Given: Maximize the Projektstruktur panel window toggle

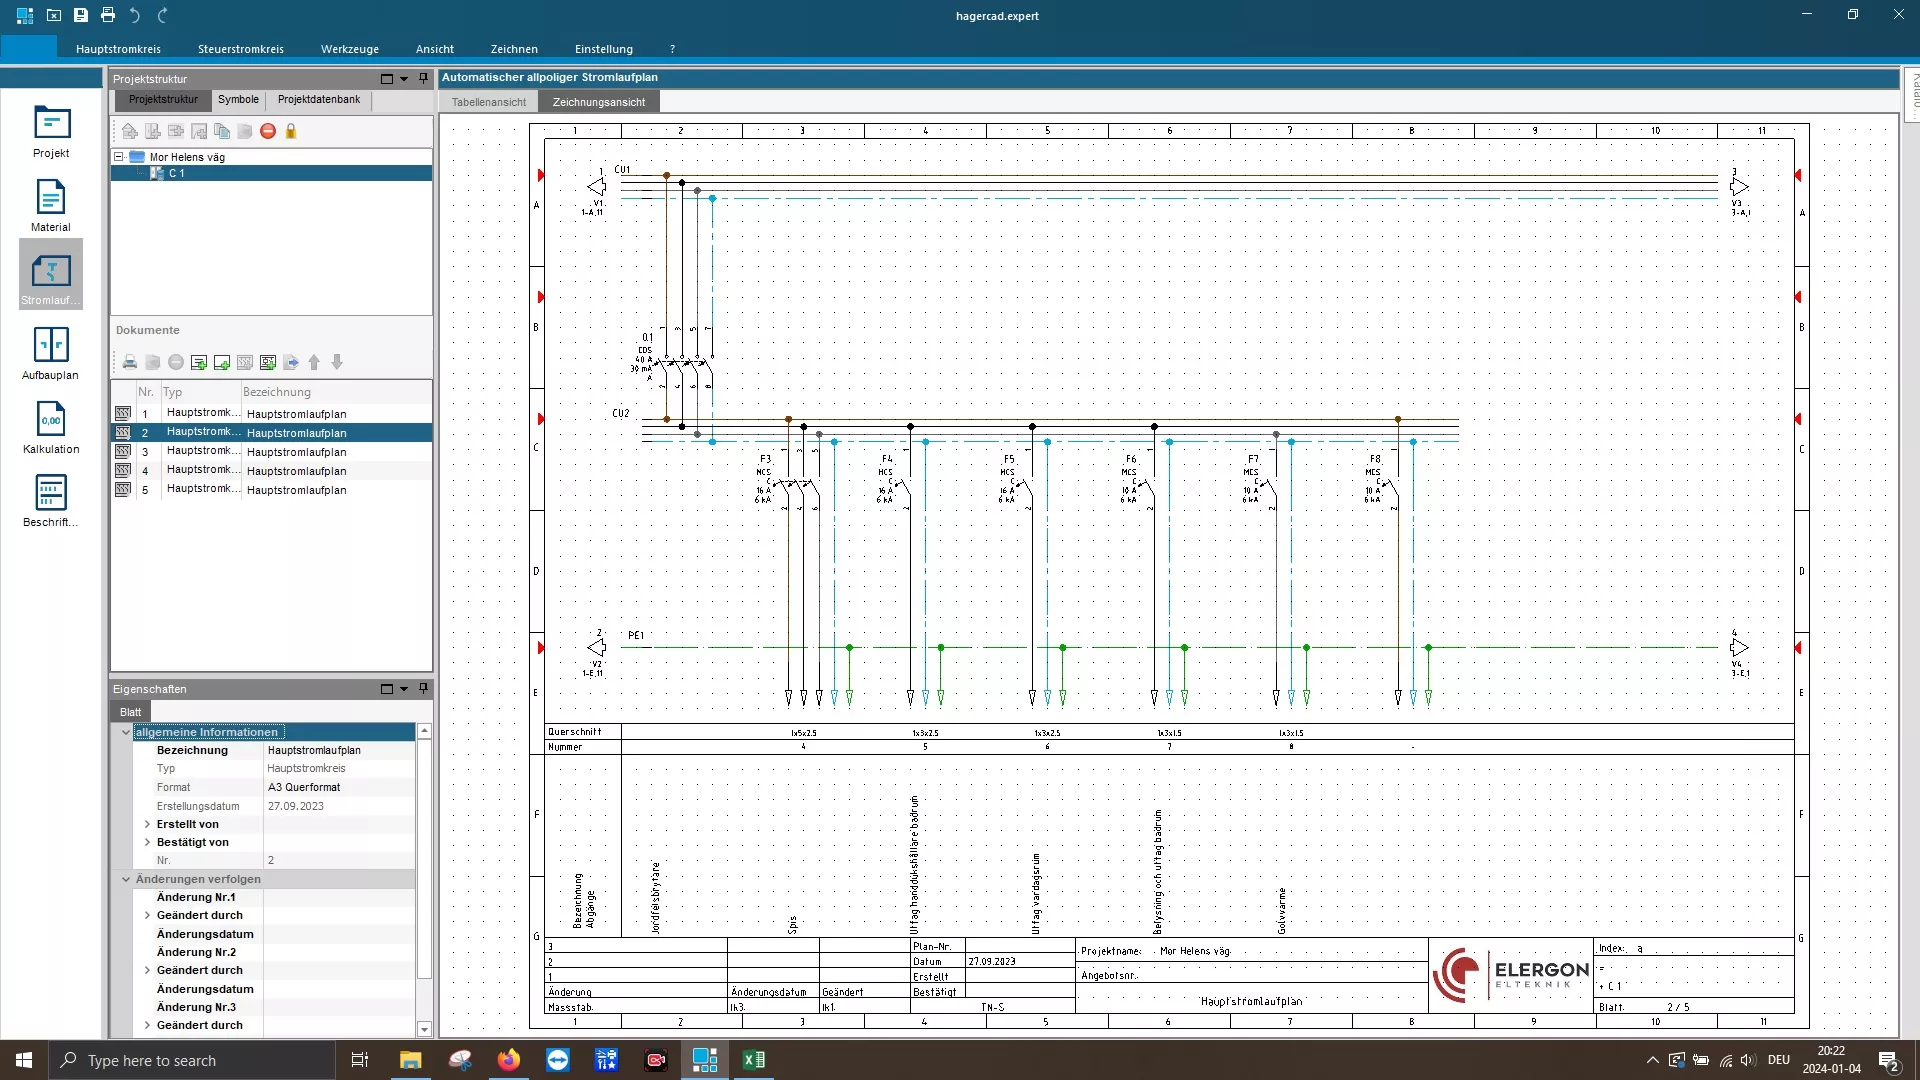Looking at the screenshot, I should [387, 78].
